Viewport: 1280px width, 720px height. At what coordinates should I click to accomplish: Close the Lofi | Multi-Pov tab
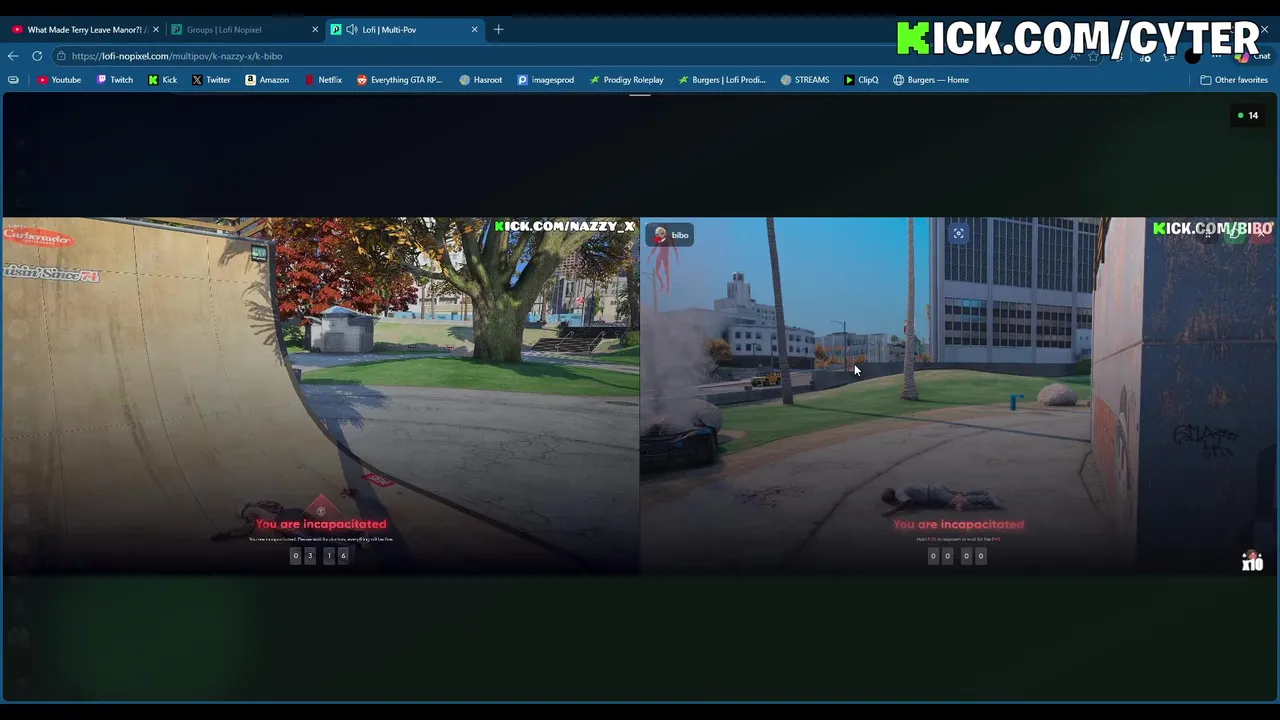pyautogui.click(x=475, y=30)
